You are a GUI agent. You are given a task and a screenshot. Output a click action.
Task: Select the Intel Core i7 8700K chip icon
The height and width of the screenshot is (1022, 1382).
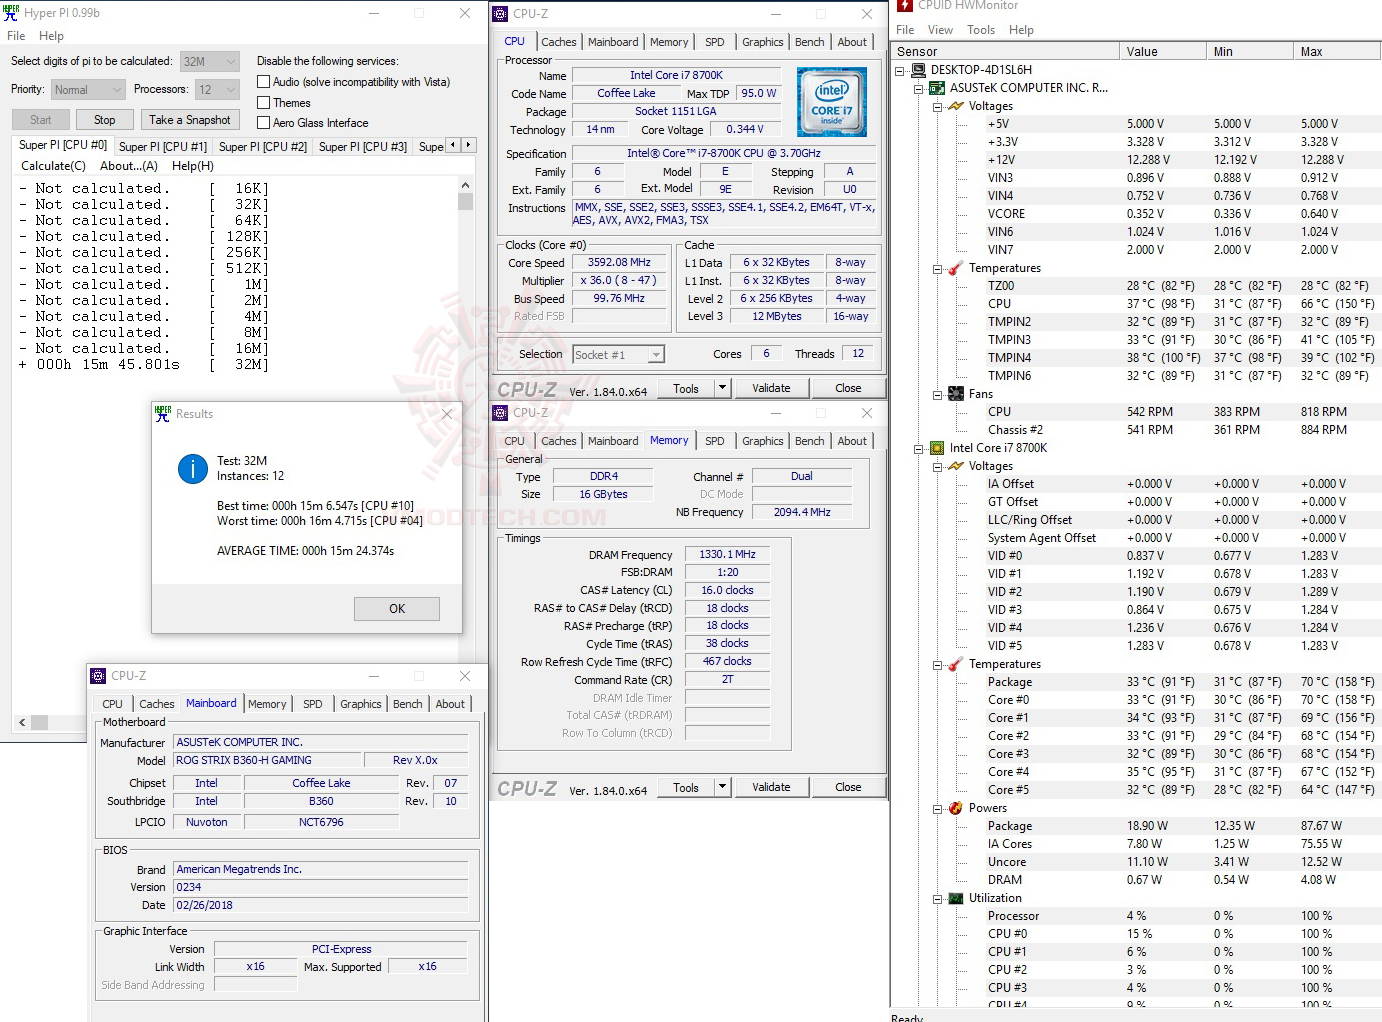(x=937, y=448)
